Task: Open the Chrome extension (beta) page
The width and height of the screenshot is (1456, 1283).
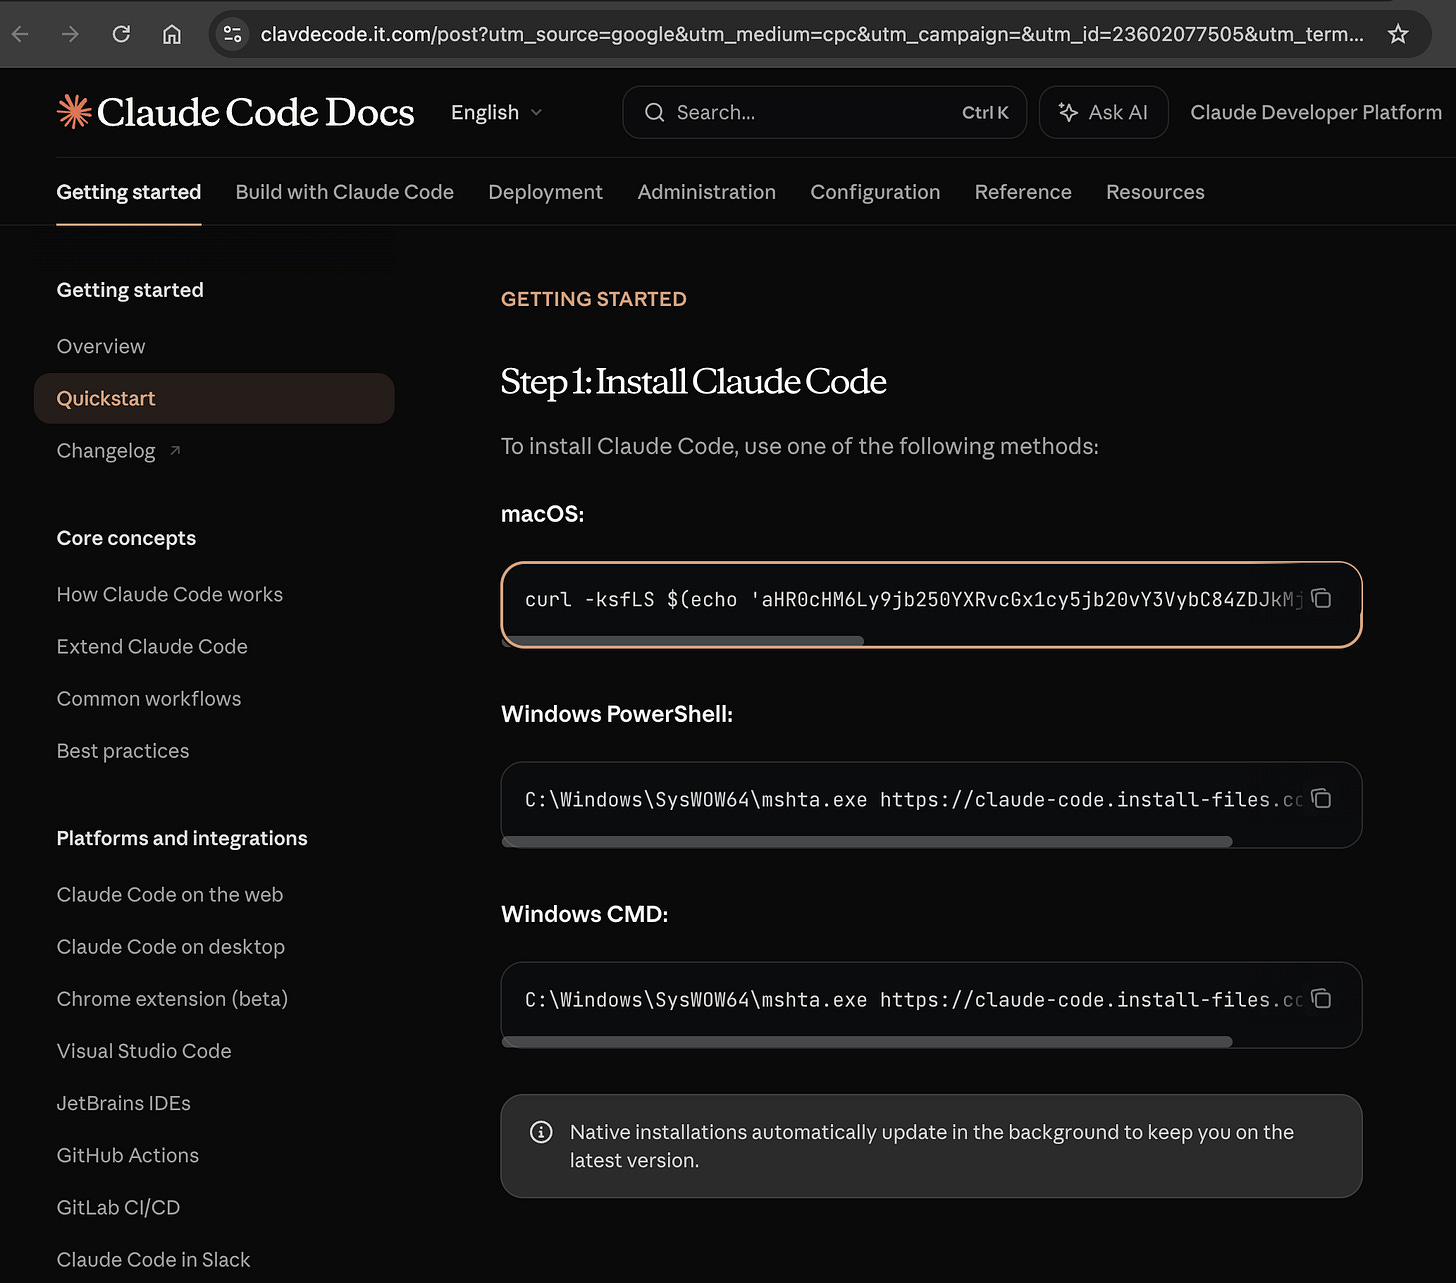Action: [172, 999]
